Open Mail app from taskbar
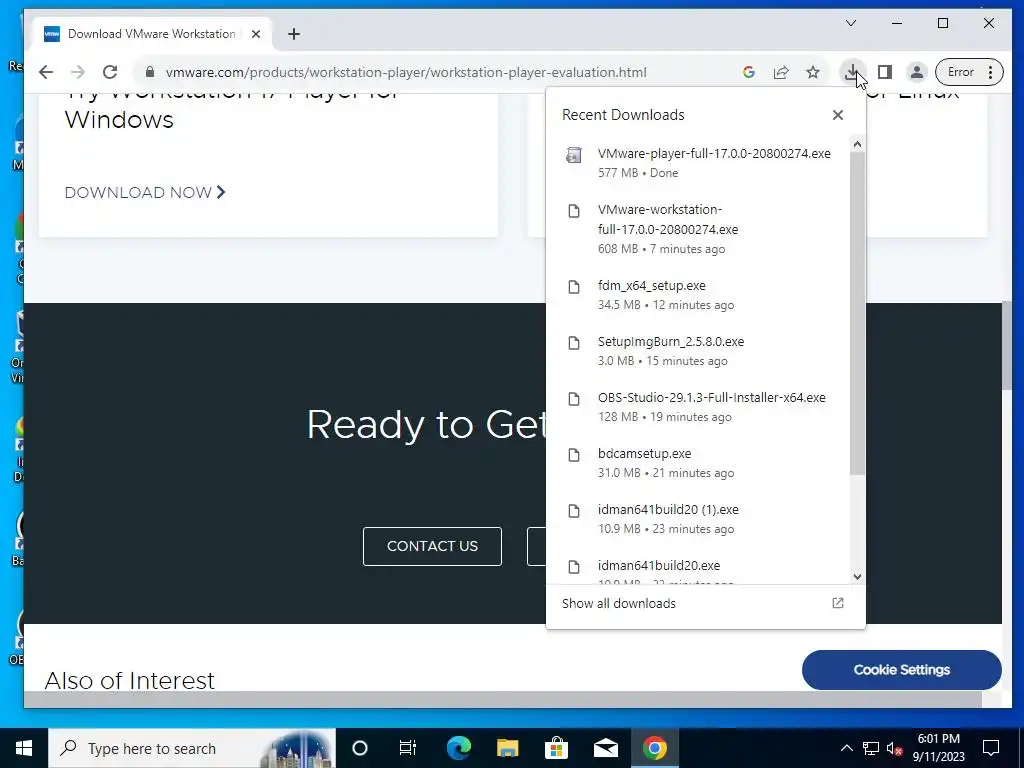The image size is (1024, 768). [x=605, y=748]
